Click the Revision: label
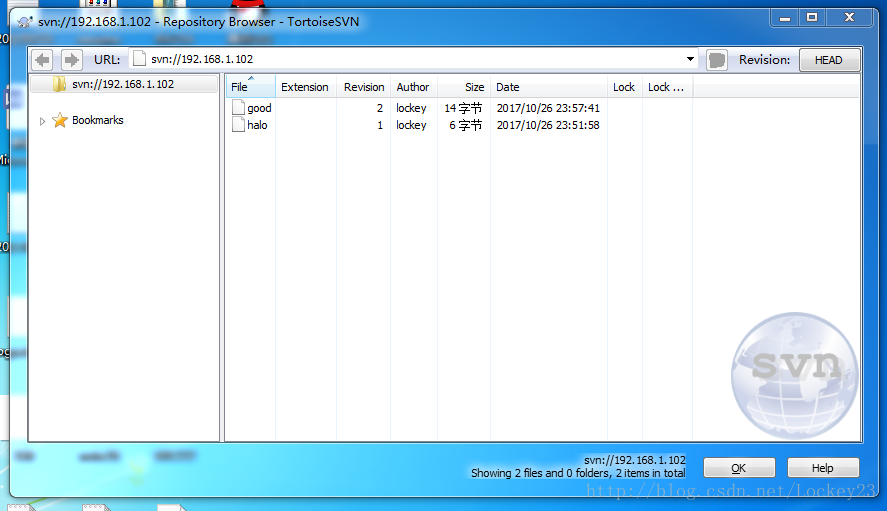This screenshot has height=511, width=887. [x=764, y=60]
